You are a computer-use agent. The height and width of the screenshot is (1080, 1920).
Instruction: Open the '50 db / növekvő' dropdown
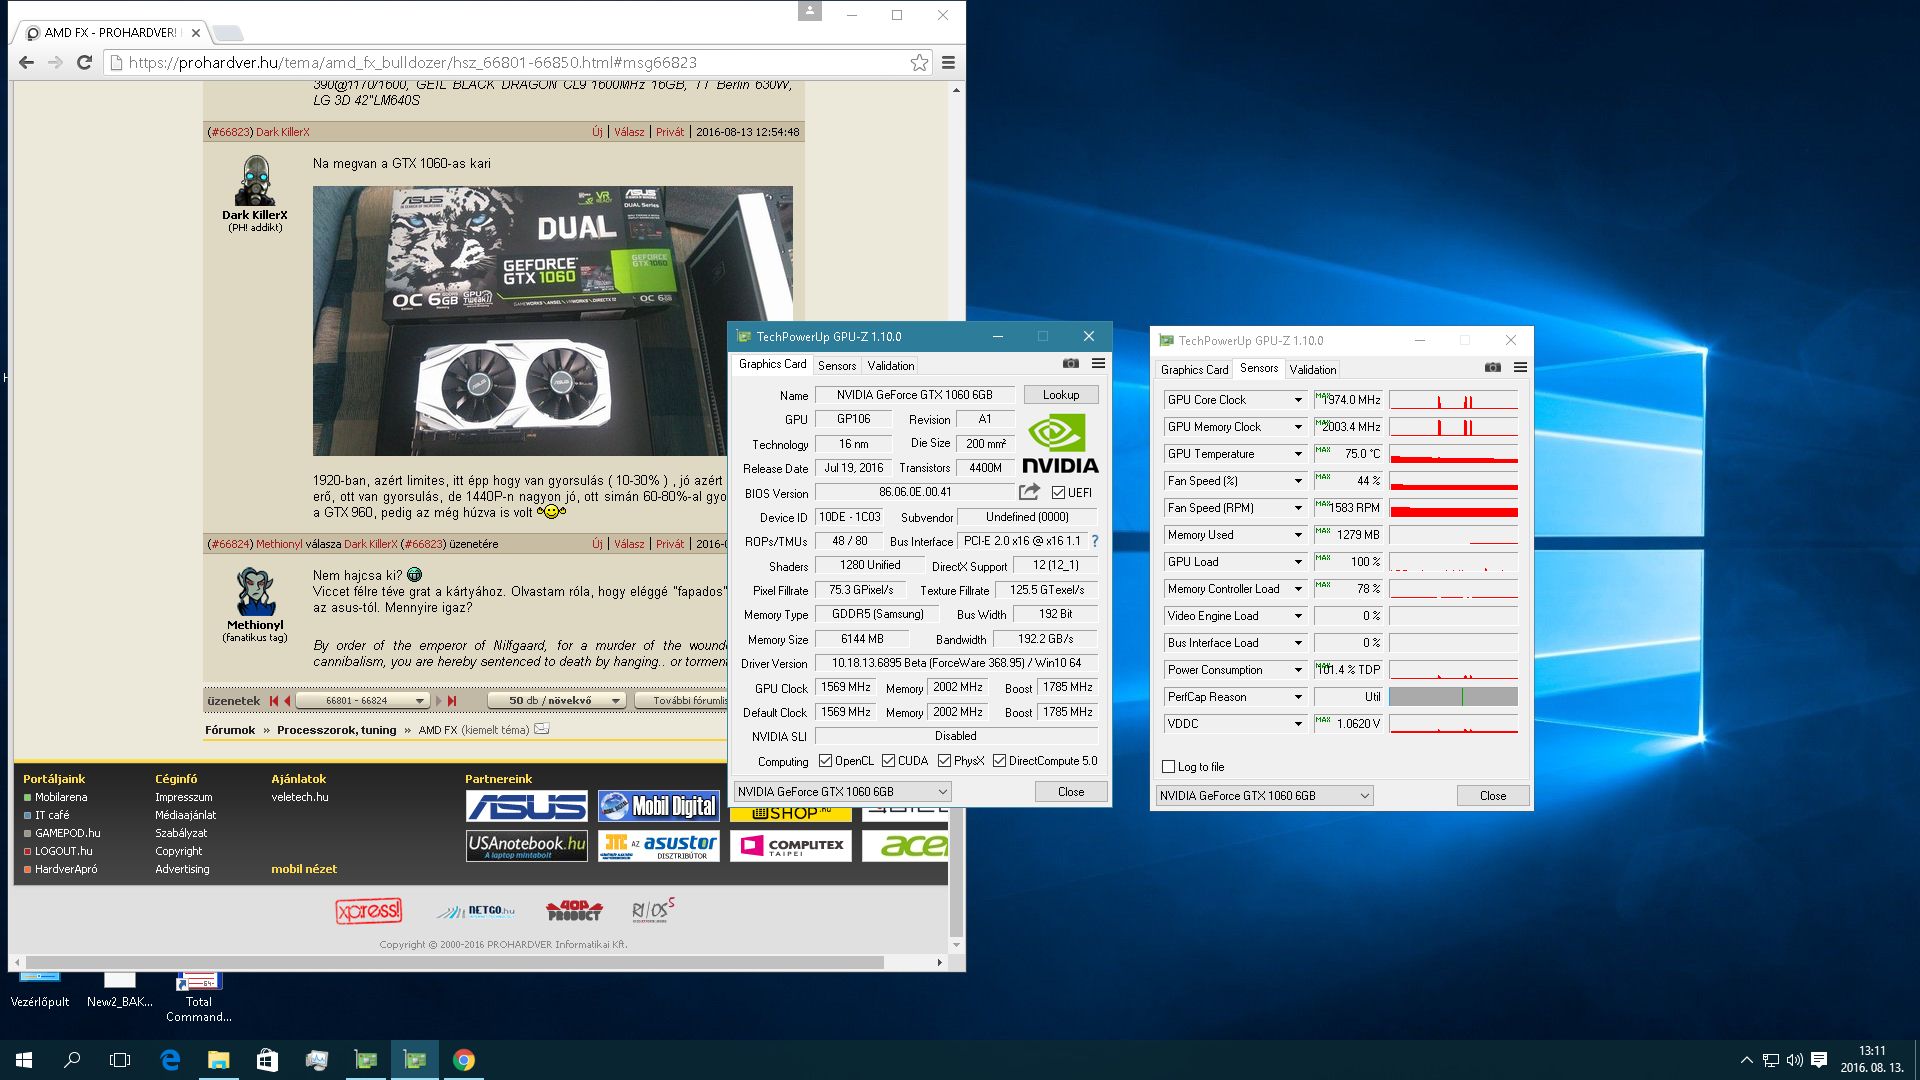[556, 701]
